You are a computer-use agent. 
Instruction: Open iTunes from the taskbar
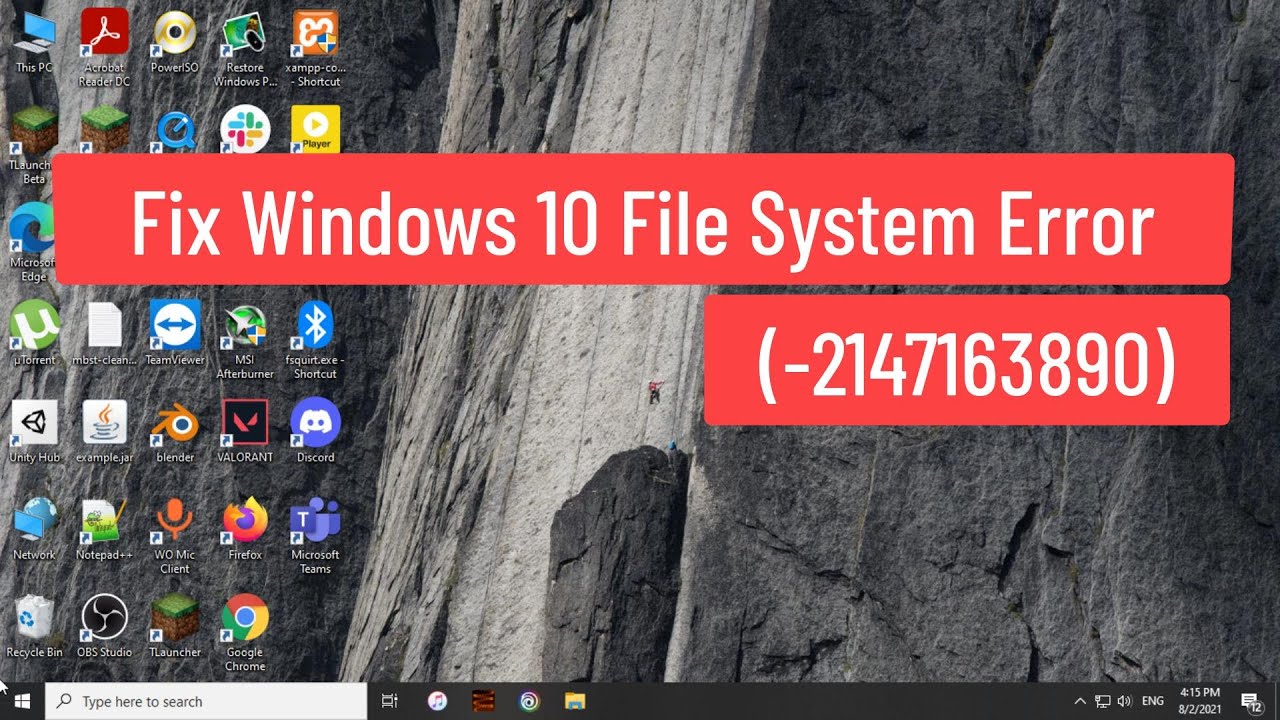tap(437, 702)
